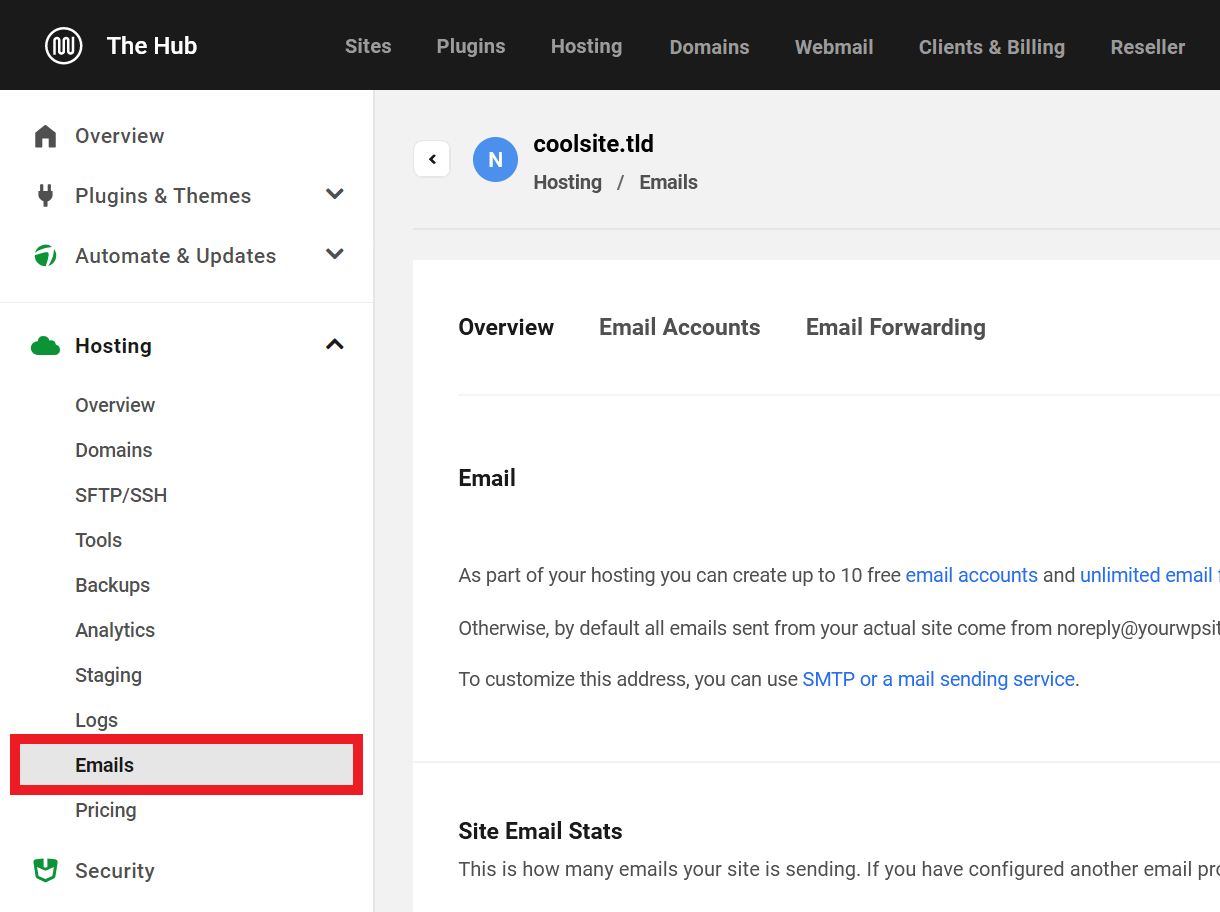Select Backups in the Hosting sidebar
This screenshot has width=1220, height=912.
112,584
